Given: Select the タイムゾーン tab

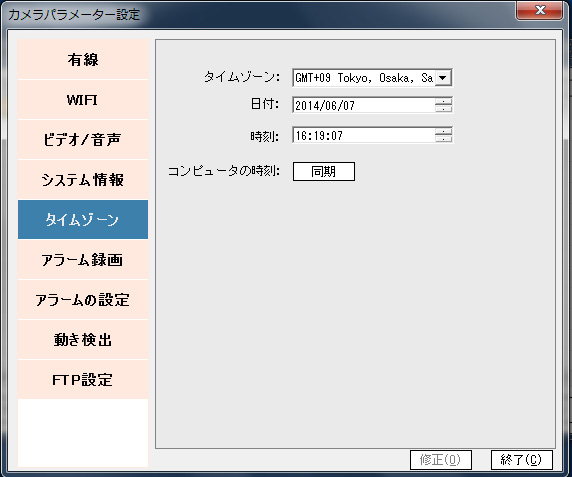Looking at the screenshot, I should 83,220.
